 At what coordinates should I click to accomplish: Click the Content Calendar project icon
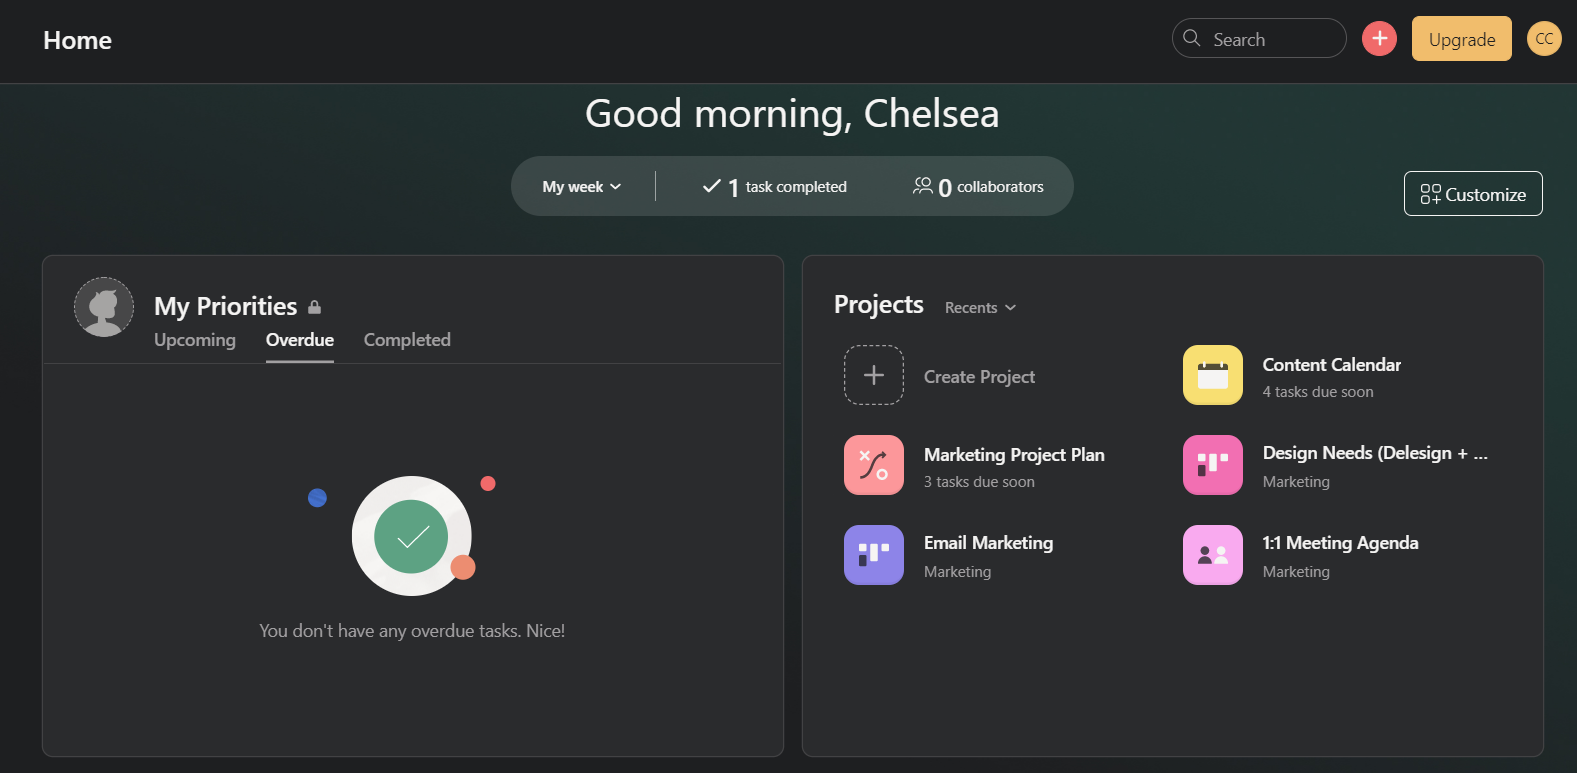1212,375
